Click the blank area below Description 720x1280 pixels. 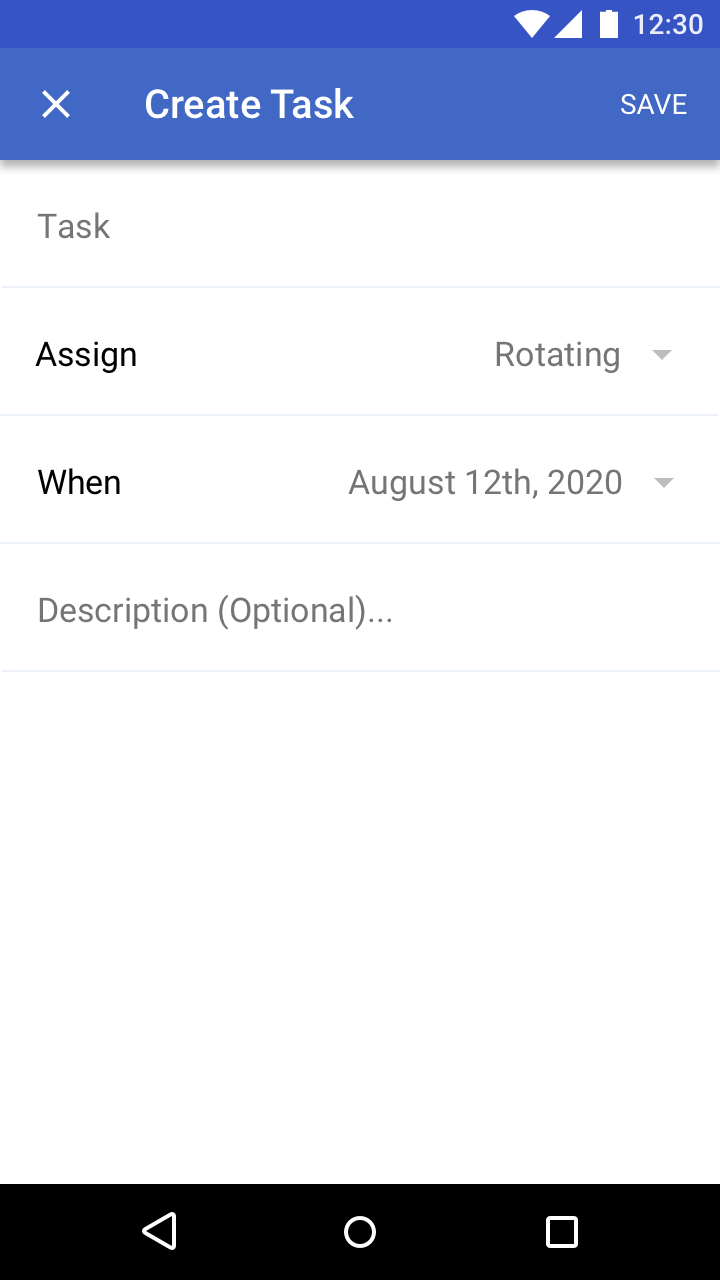(360, 926)
